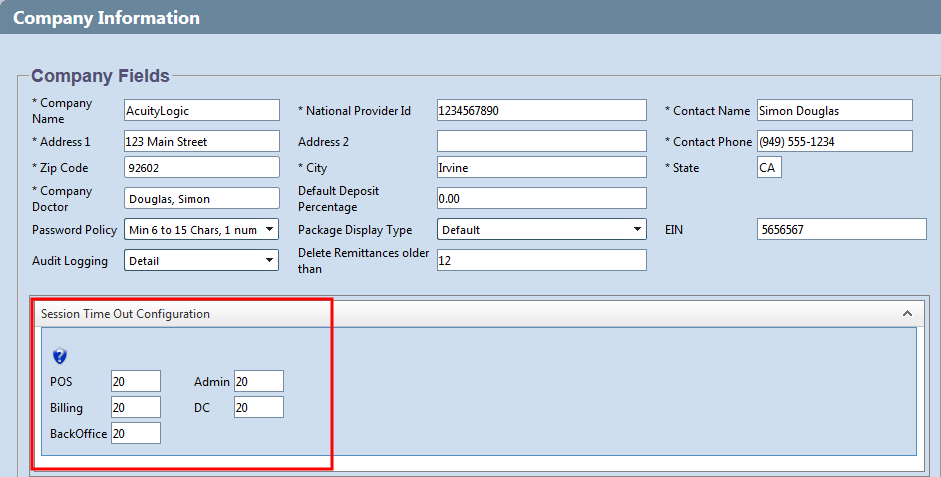941x477 pixels.
Task: Select the State field showing CA
Action: pos(768,168)
